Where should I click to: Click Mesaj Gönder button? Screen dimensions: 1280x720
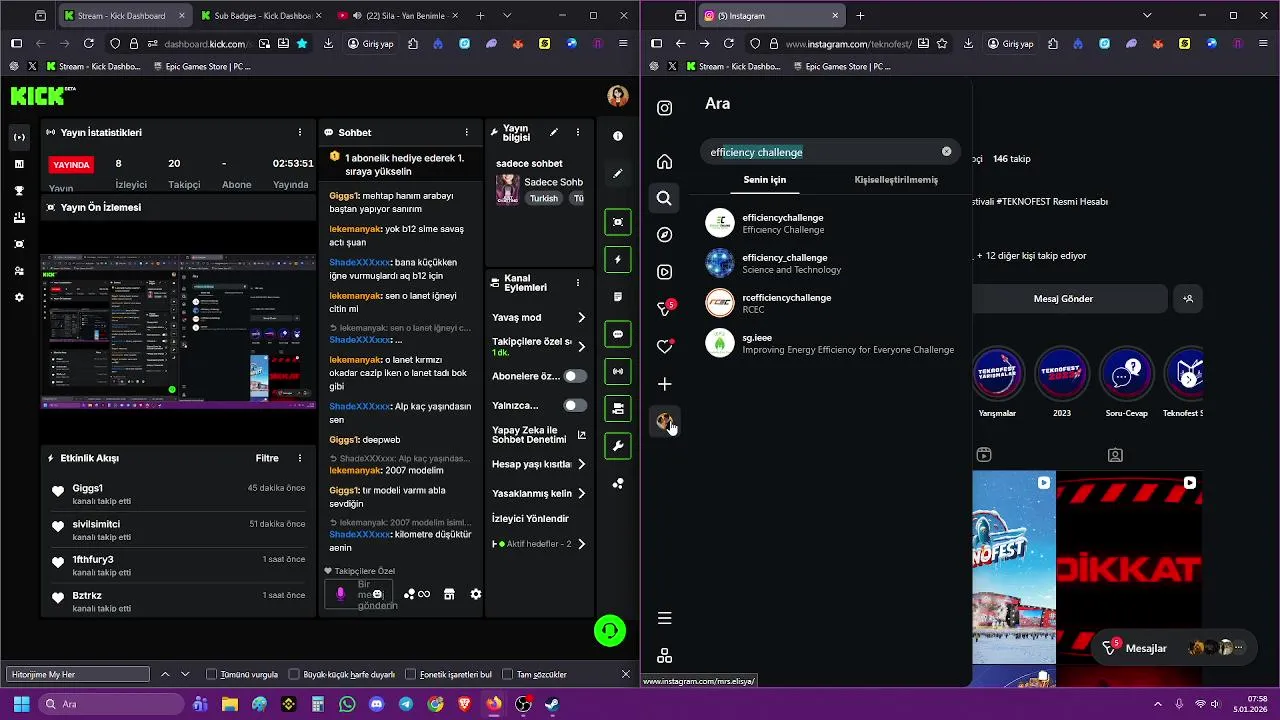1063,298
